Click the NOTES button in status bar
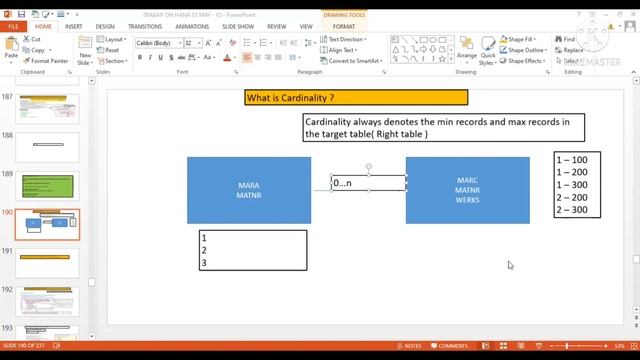640x360 pixels. tap(409, 346)
